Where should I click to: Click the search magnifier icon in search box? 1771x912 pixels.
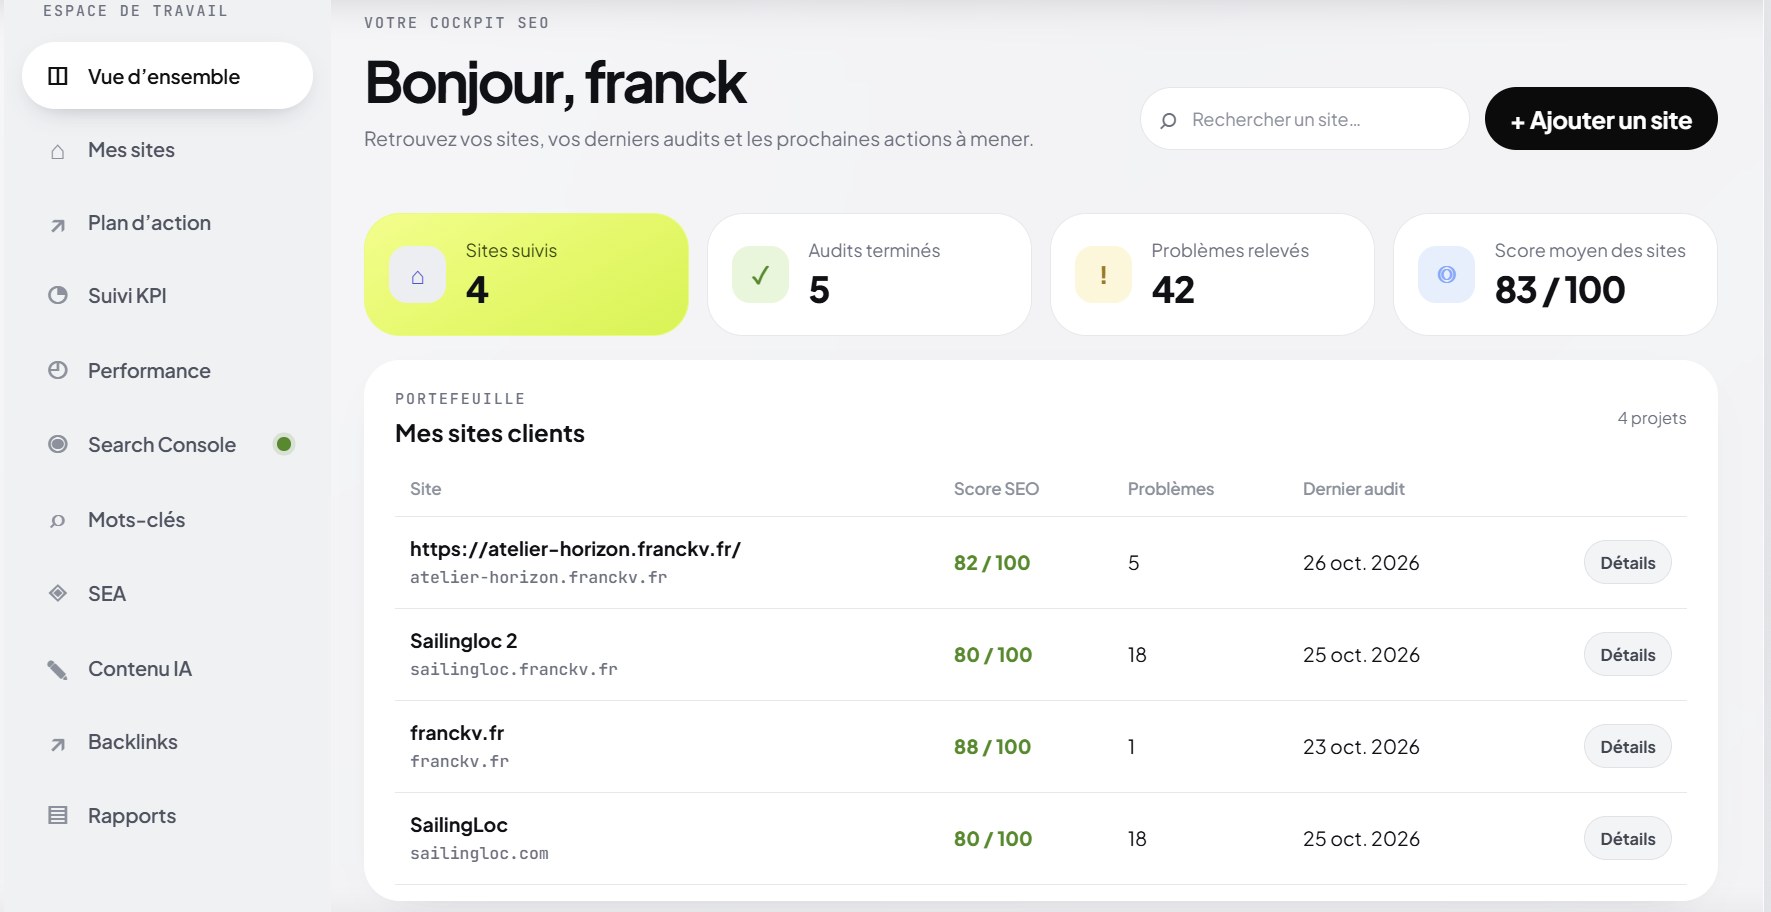tap(1168, 120)
